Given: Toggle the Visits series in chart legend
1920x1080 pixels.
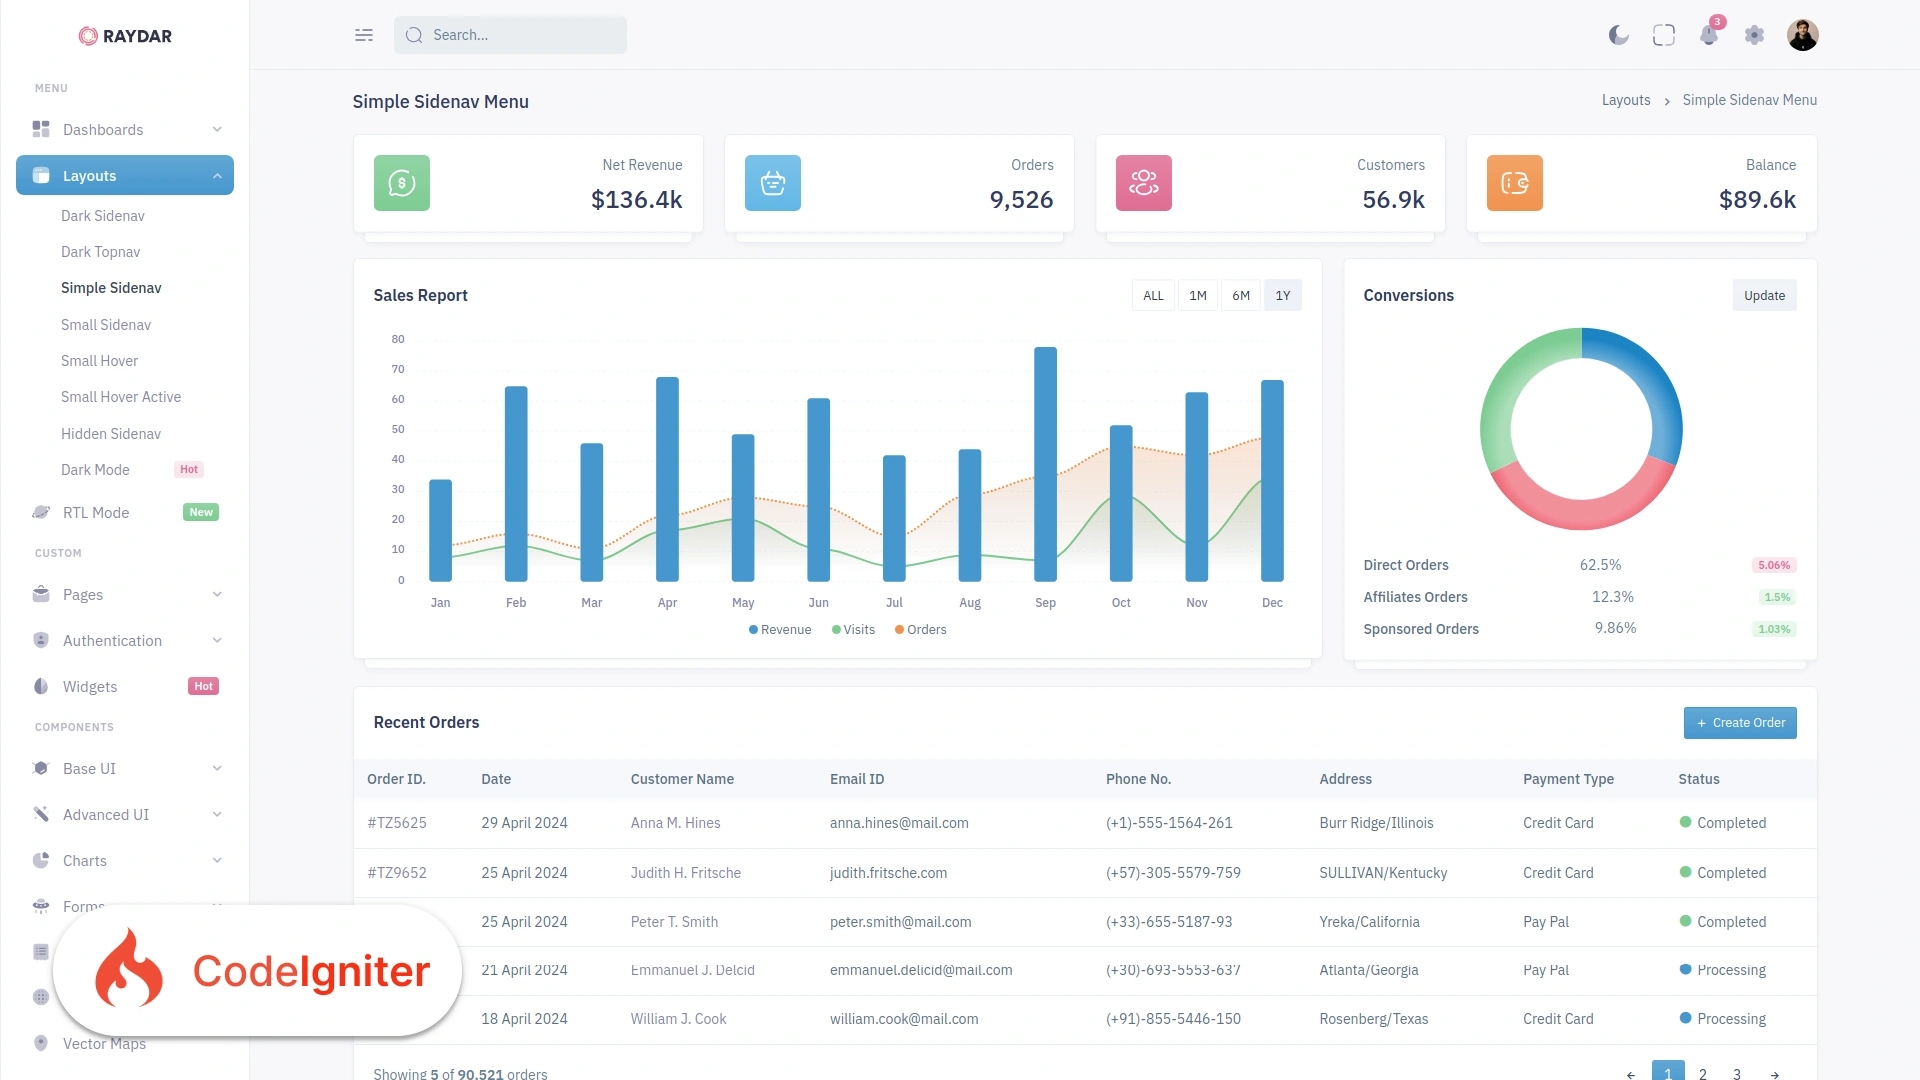Looking at the screenshot, I should (x=853, y=630).
